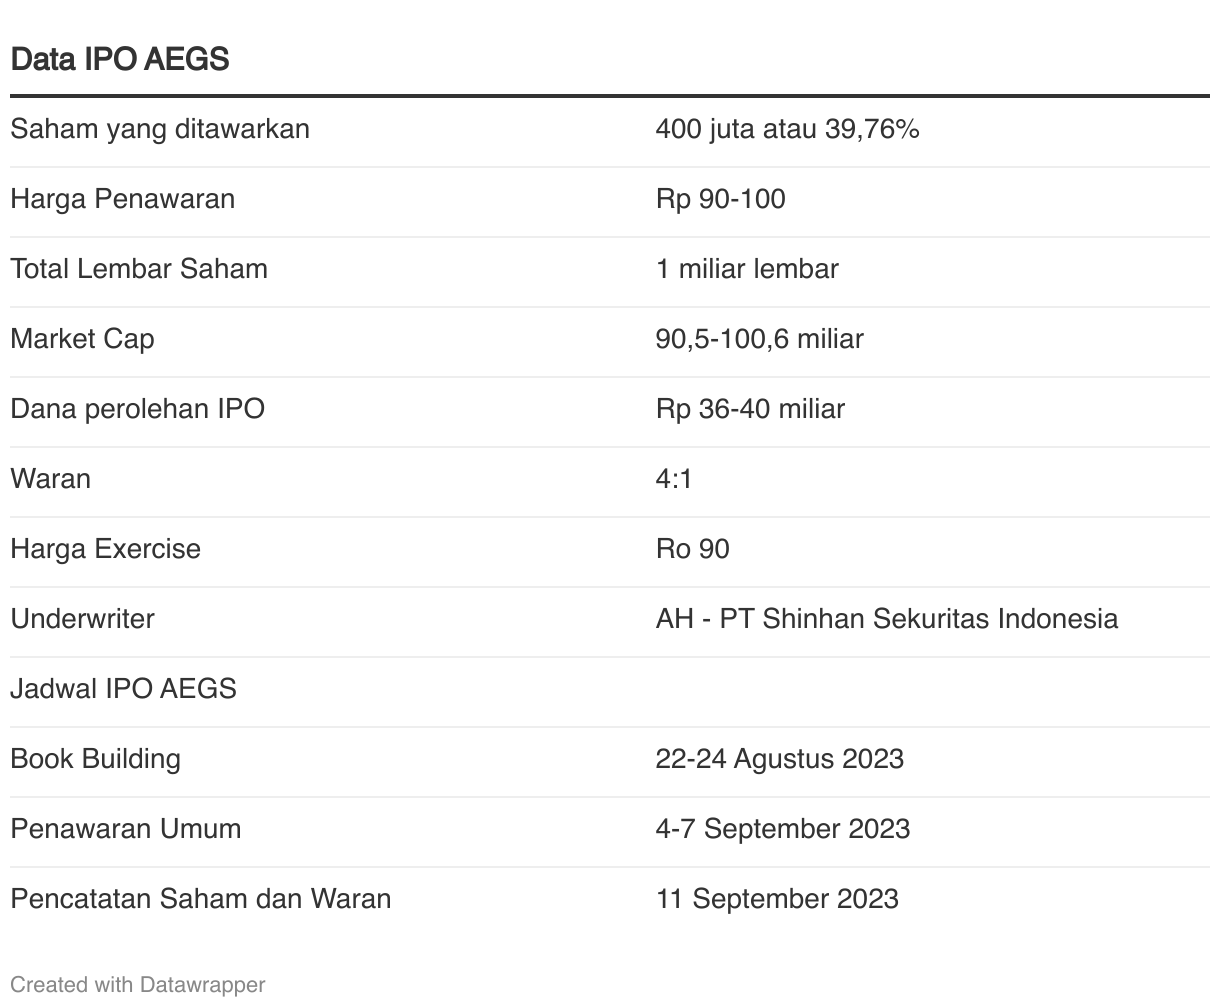Select the Waran row label
Image resolution: width=1220 pixels, height=1008 pixels.
click(x=50, y=479)
